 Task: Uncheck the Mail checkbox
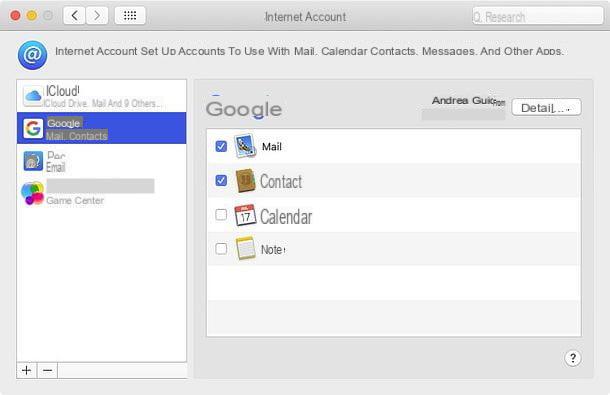(x=221, y=146)
